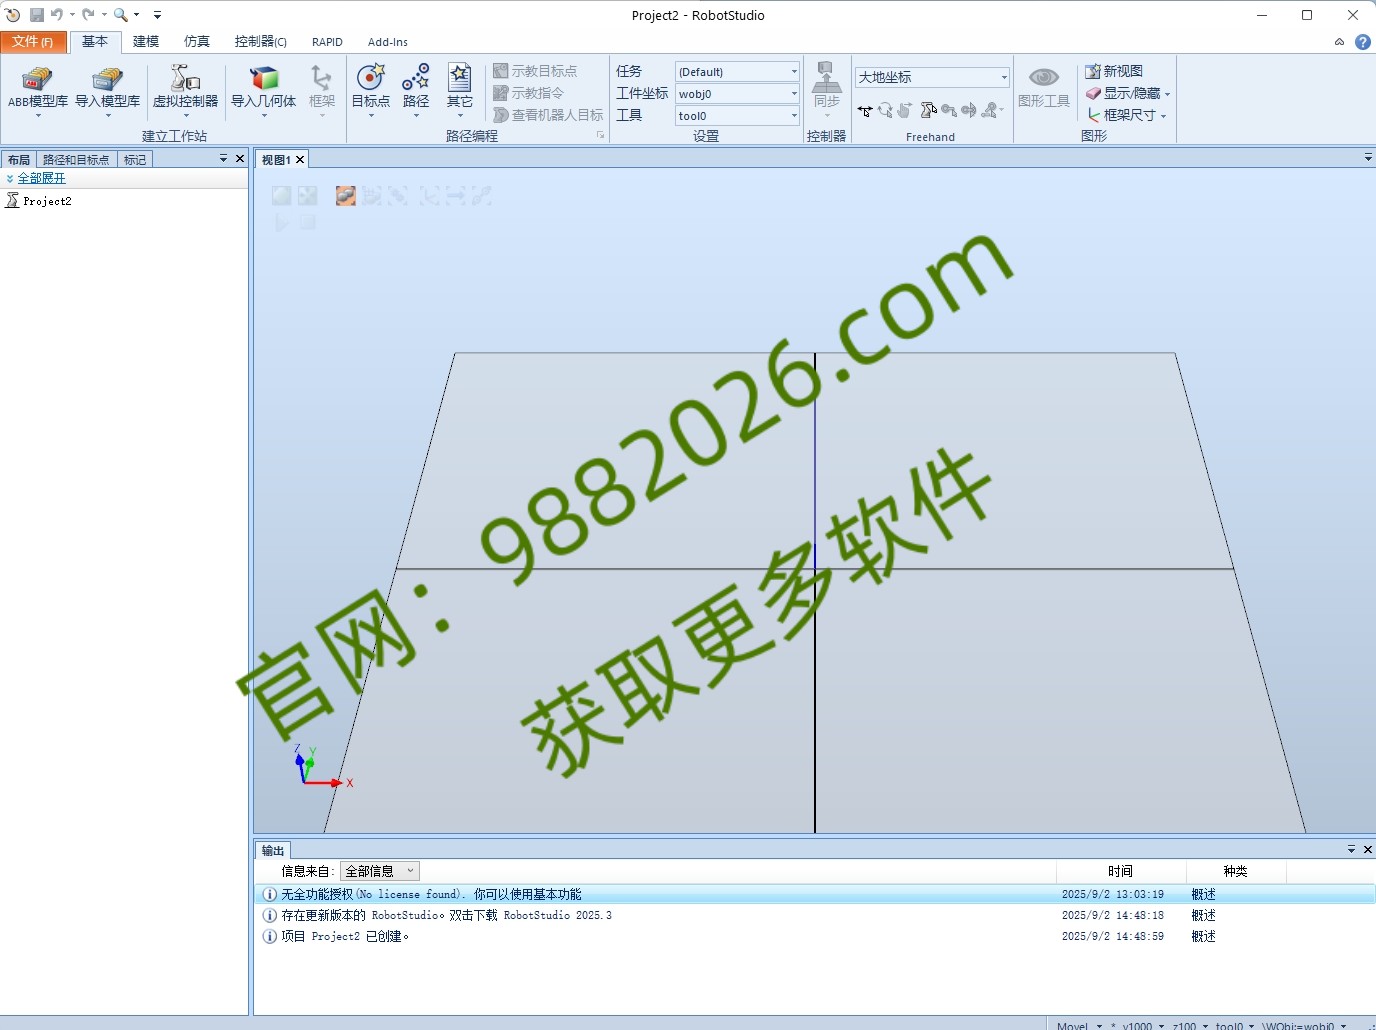
Task: Switch to the 标记 tags panel tab
Action: pos(135,160)
